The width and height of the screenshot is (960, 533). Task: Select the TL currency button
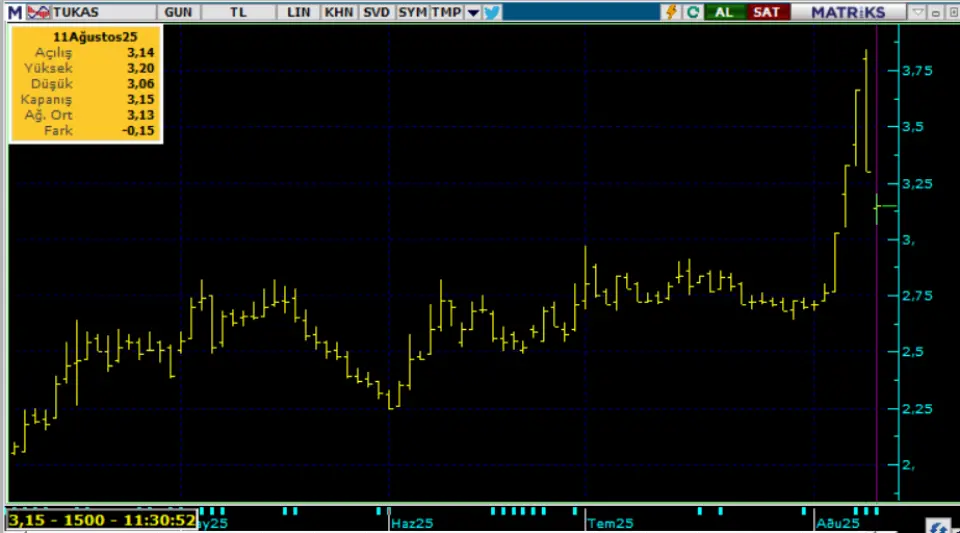pos(238,12)
